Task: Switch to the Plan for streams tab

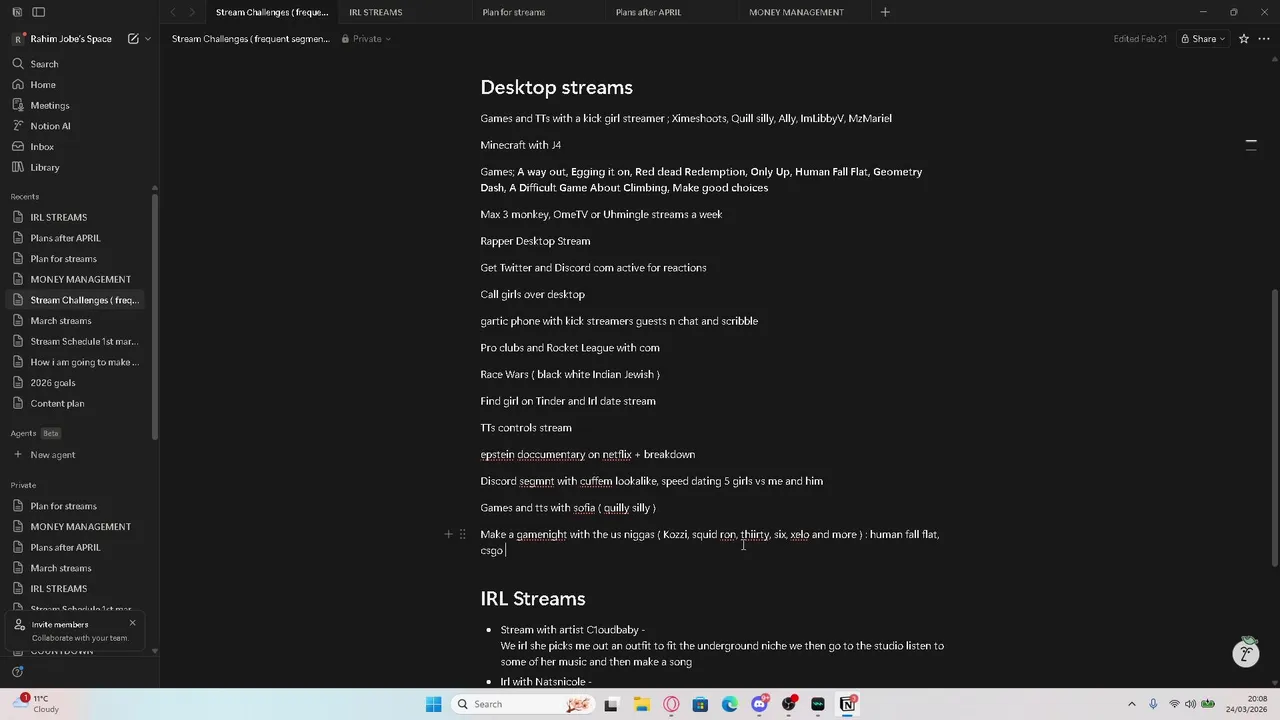Action: click(513, 12)
